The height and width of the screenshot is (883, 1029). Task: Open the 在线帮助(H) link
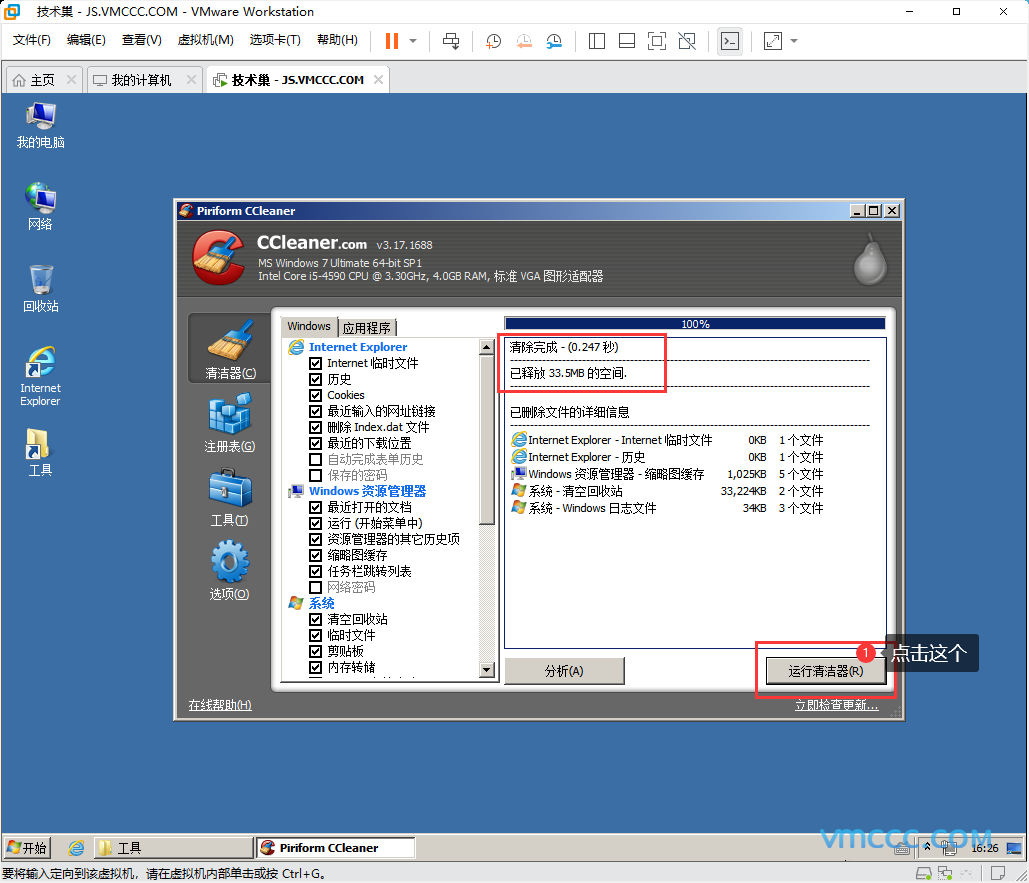pyautogui.click(x=220, y=705)
